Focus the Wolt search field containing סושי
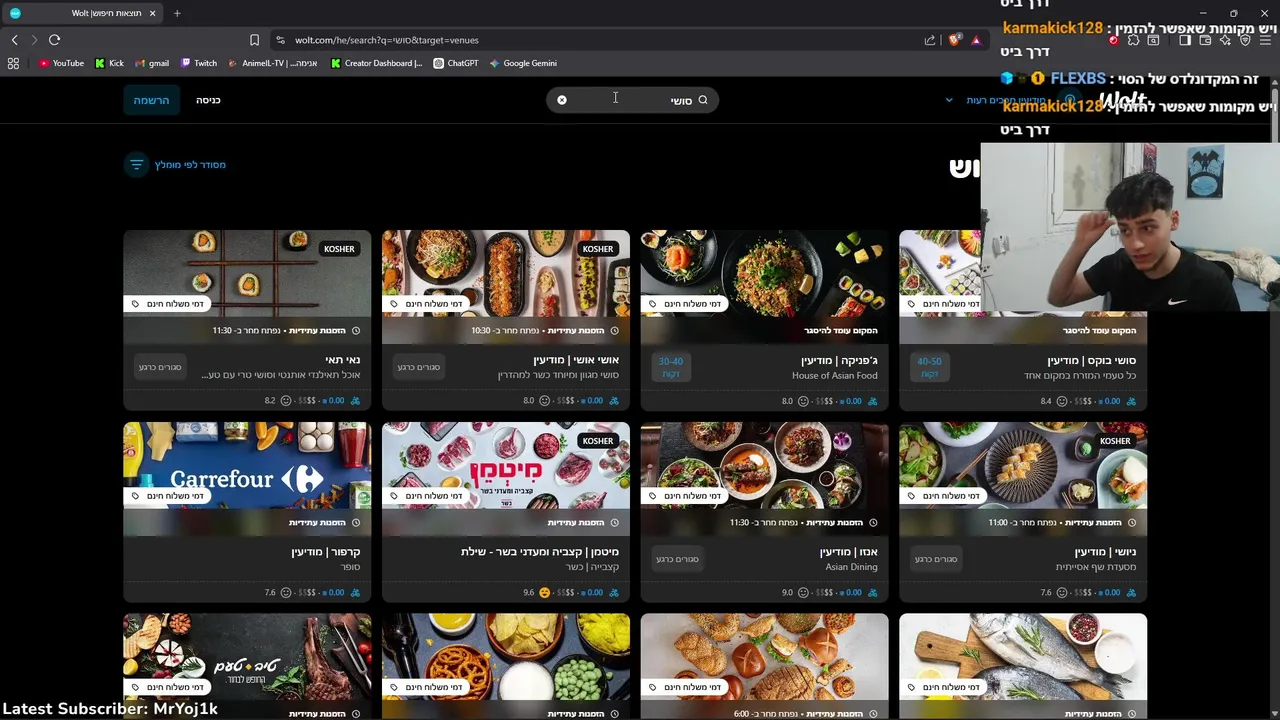Image resolution: width=1280 pixels, height=720 pixels. 632,100
